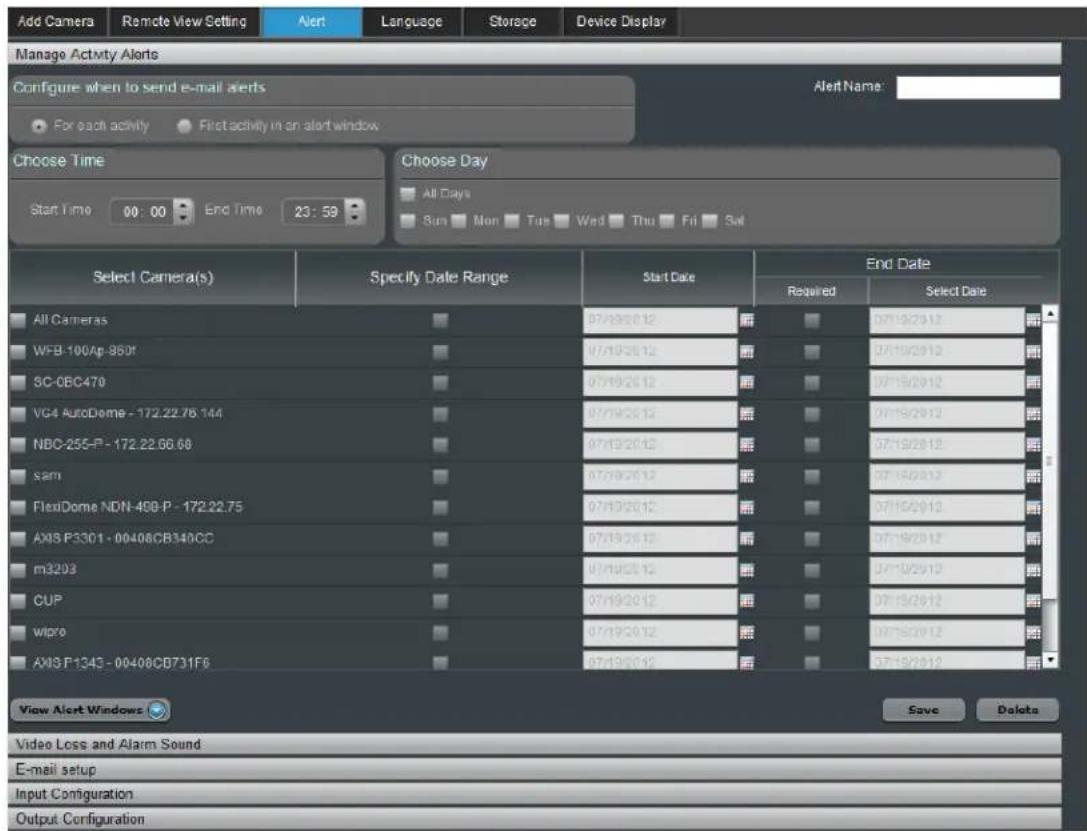The height and width of the screenshot is (831, 1087).
Task: Open End Date calendar for SC-0BC470 row
Action: 1033,383
